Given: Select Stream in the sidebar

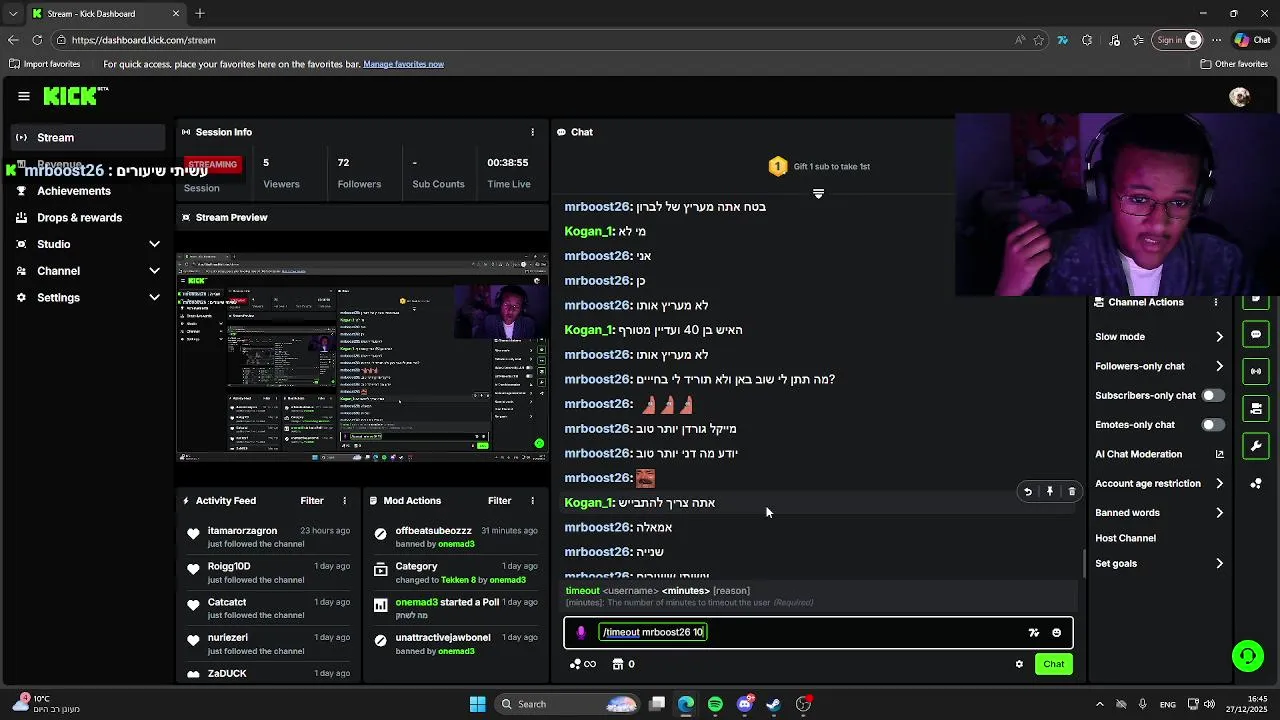Looking at the screenshot, I should point(88,138).
